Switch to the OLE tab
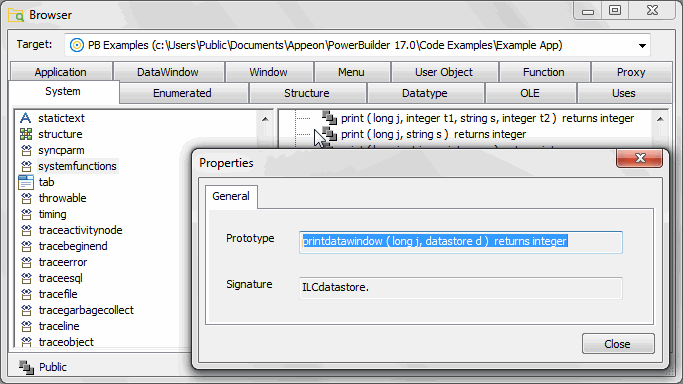683x384 pixels. [x=530, y=93]
